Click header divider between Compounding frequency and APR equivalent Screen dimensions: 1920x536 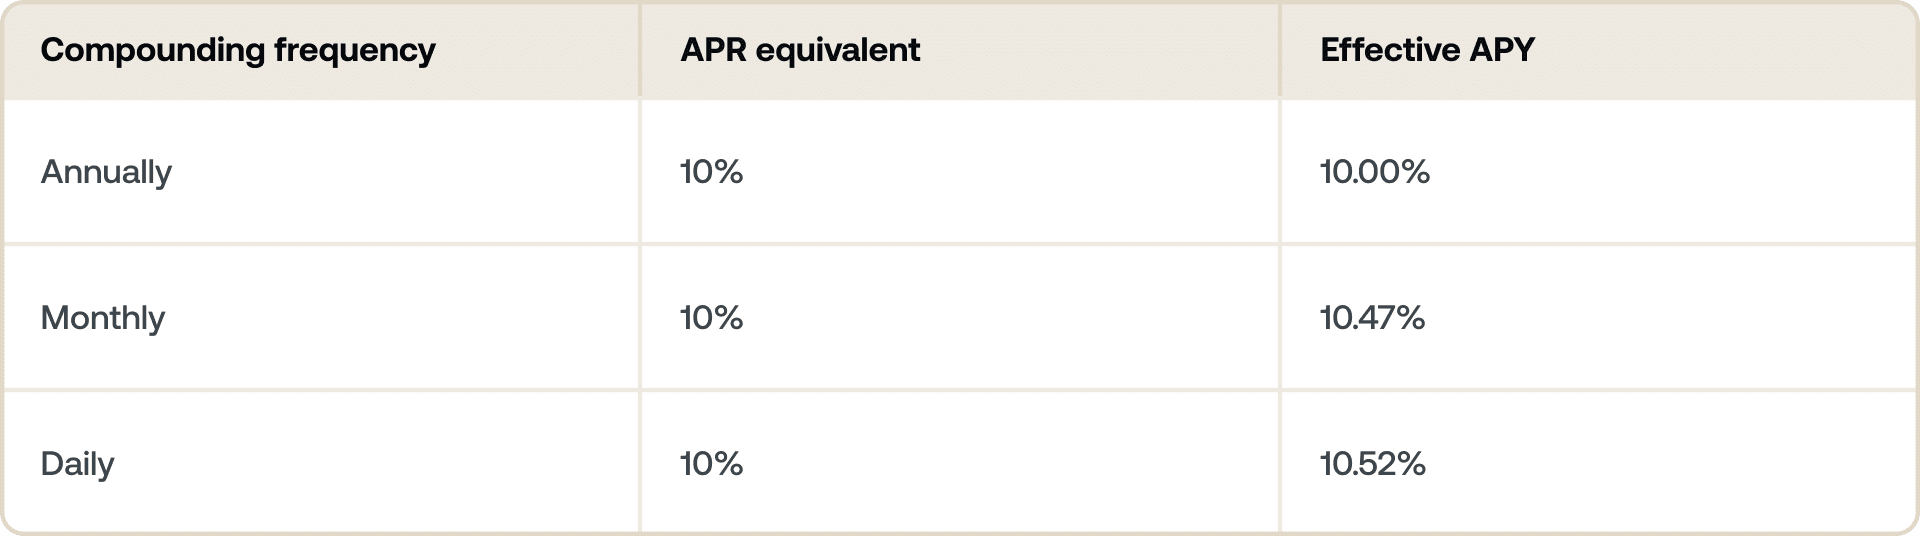pos(640,50)
